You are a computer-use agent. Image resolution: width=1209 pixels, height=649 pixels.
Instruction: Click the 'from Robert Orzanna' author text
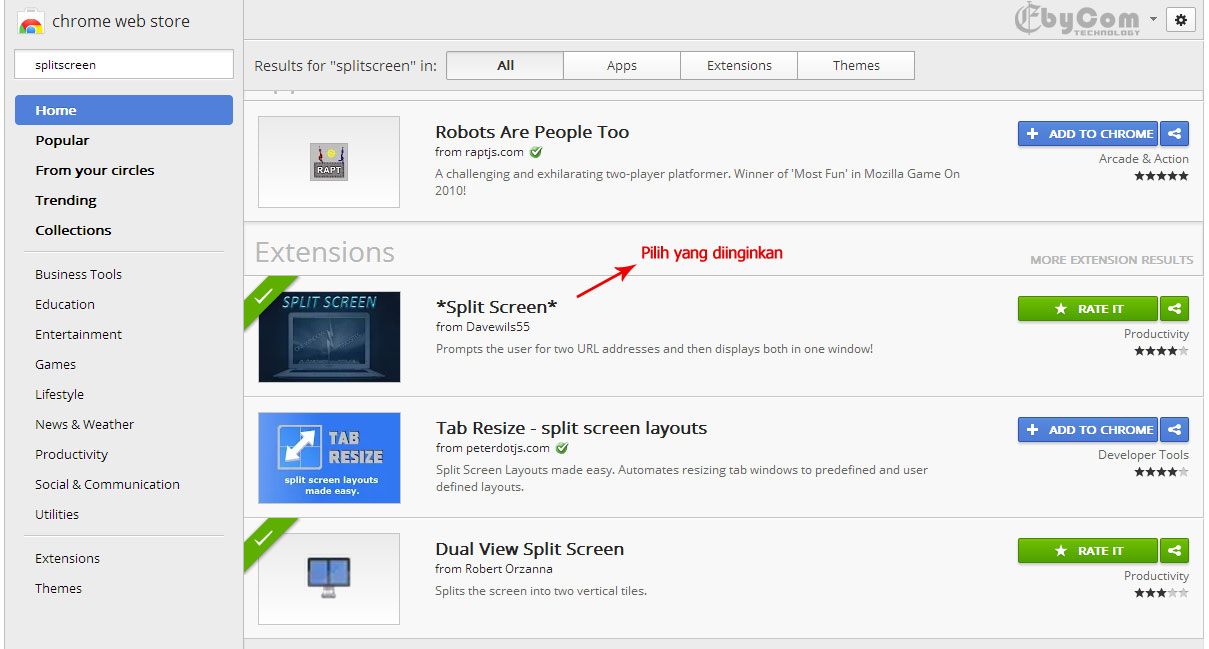coord(494,569)
